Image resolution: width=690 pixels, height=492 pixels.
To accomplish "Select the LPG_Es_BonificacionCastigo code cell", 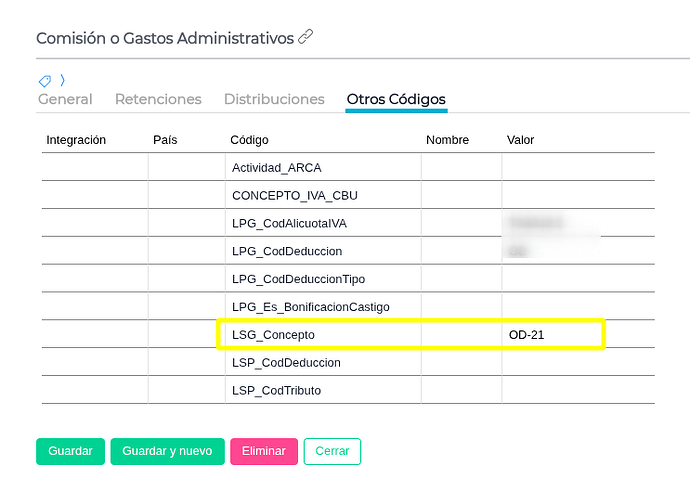I will (323, 306).
